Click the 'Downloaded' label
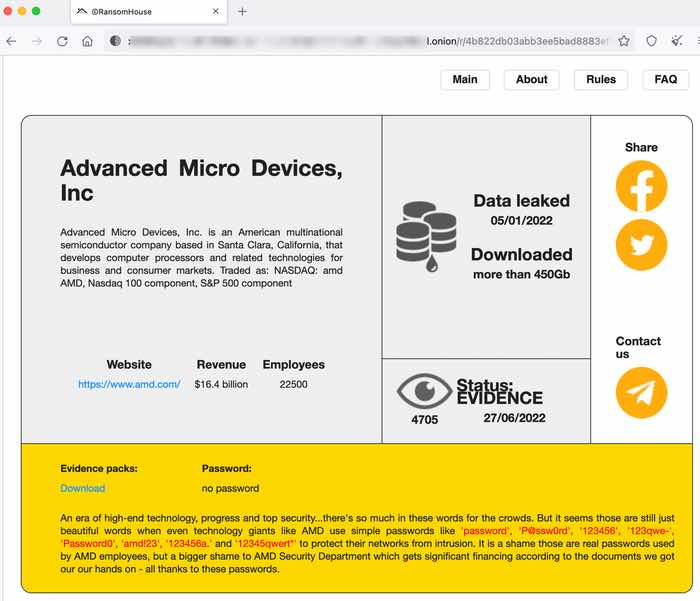This screenshot has height=601, width=700. click(x=521, y=255)
